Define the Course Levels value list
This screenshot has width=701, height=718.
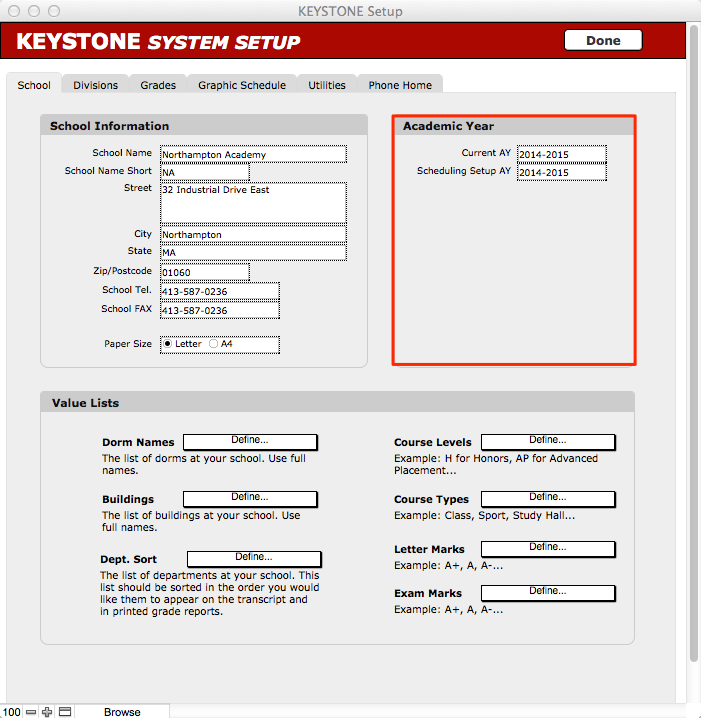click(548, 441)
